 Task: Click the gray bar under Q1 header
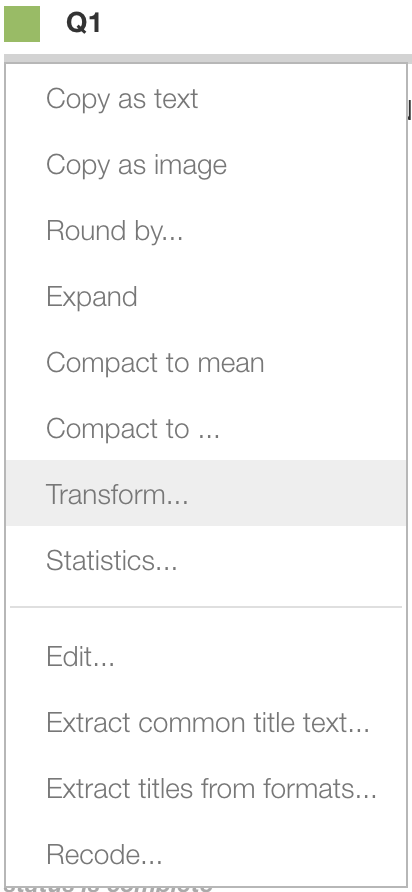[x=208, y=59]
